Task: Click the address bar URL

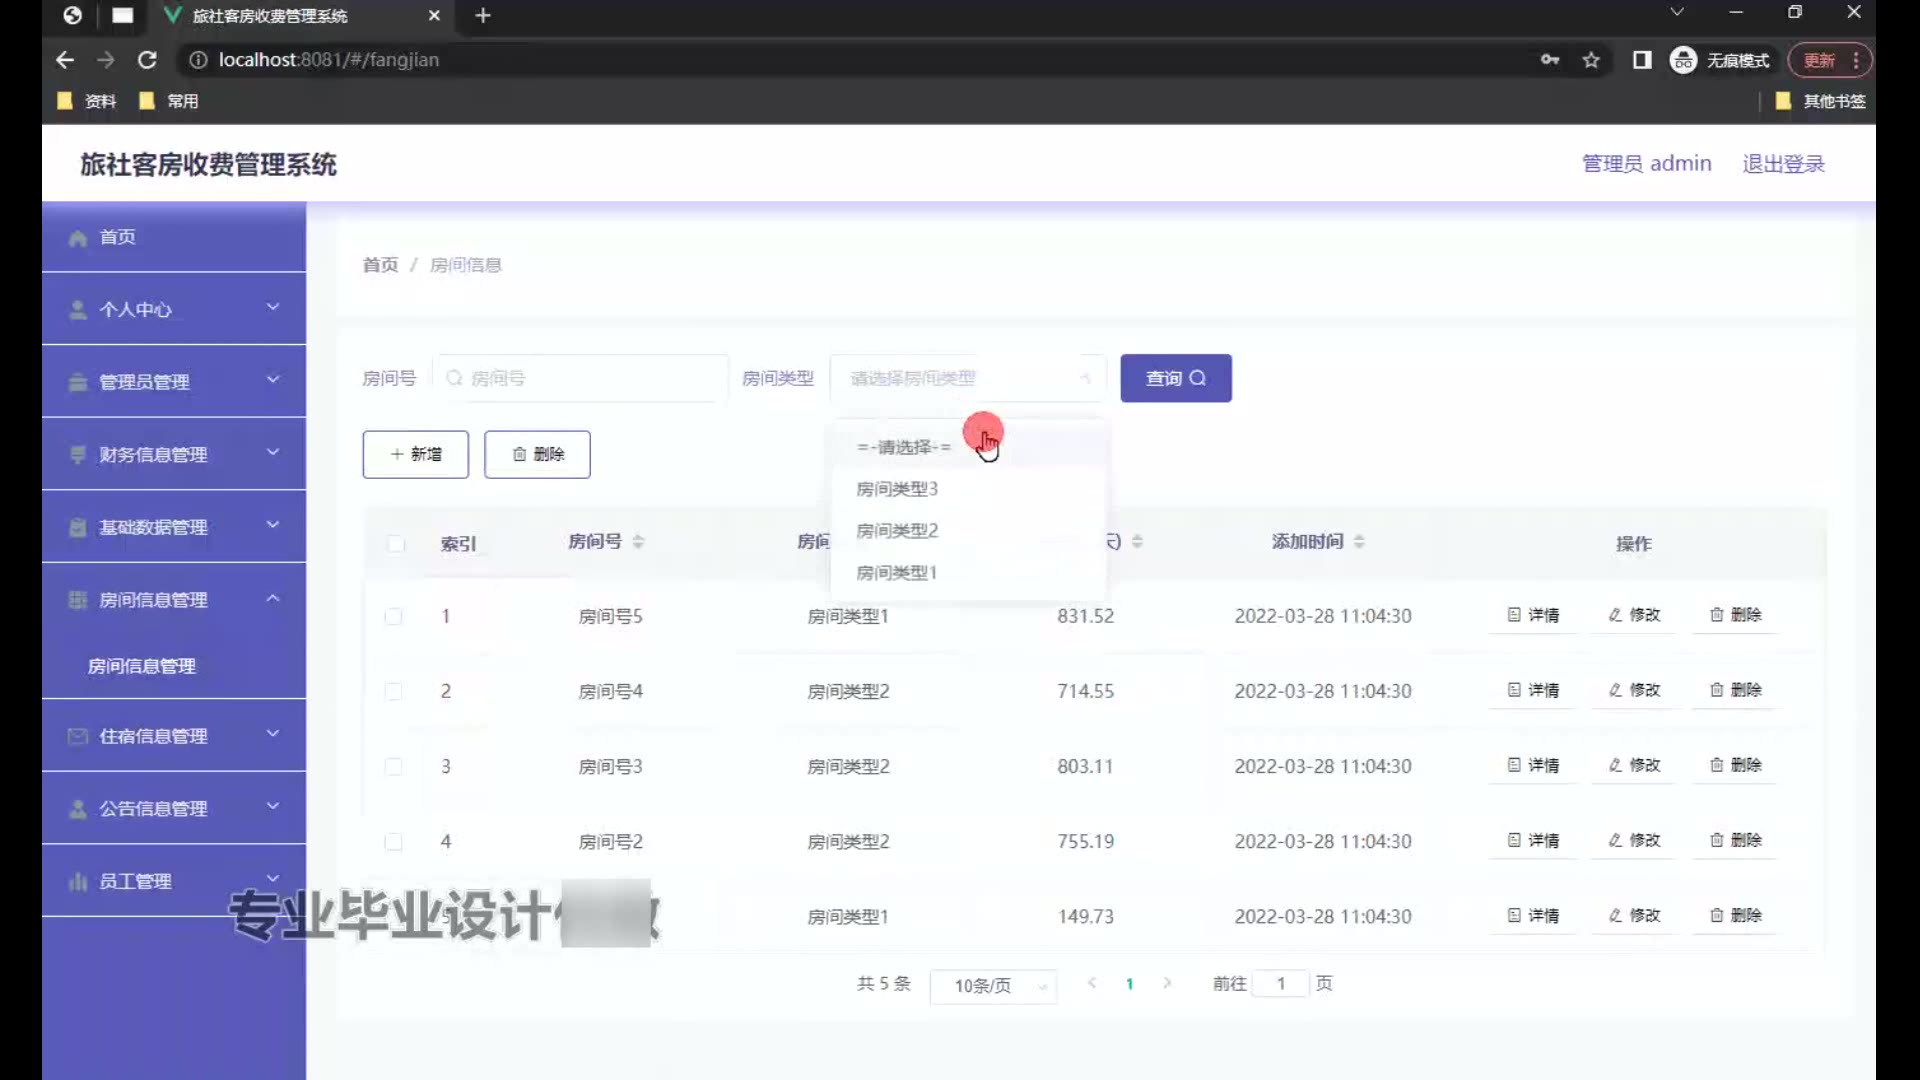Action: coord(329,60)
